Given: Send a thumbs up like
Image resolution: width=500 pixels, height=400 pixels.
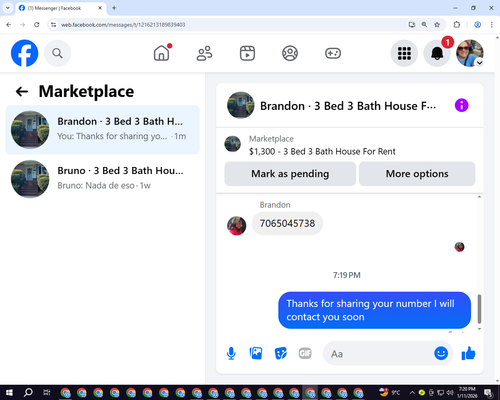Looking at the screenshot, I should [x=468, y=353].
